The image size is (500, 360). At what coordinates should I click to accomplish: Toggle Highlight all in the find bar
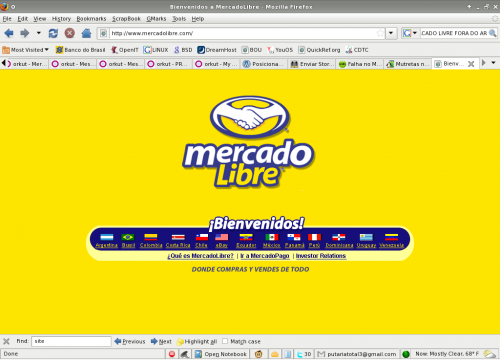point(197,341)
